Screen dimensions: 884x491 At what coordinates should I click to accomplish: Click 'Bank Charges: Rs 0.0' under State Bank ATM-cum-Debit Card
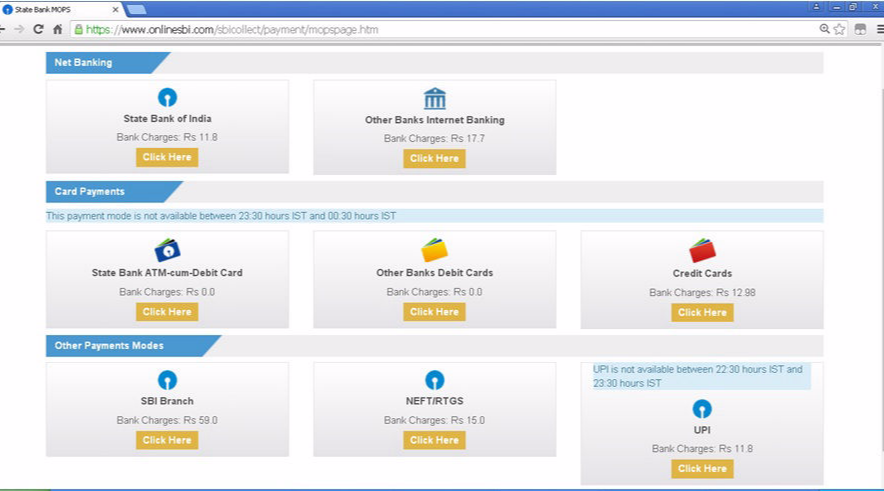point(167,292)
